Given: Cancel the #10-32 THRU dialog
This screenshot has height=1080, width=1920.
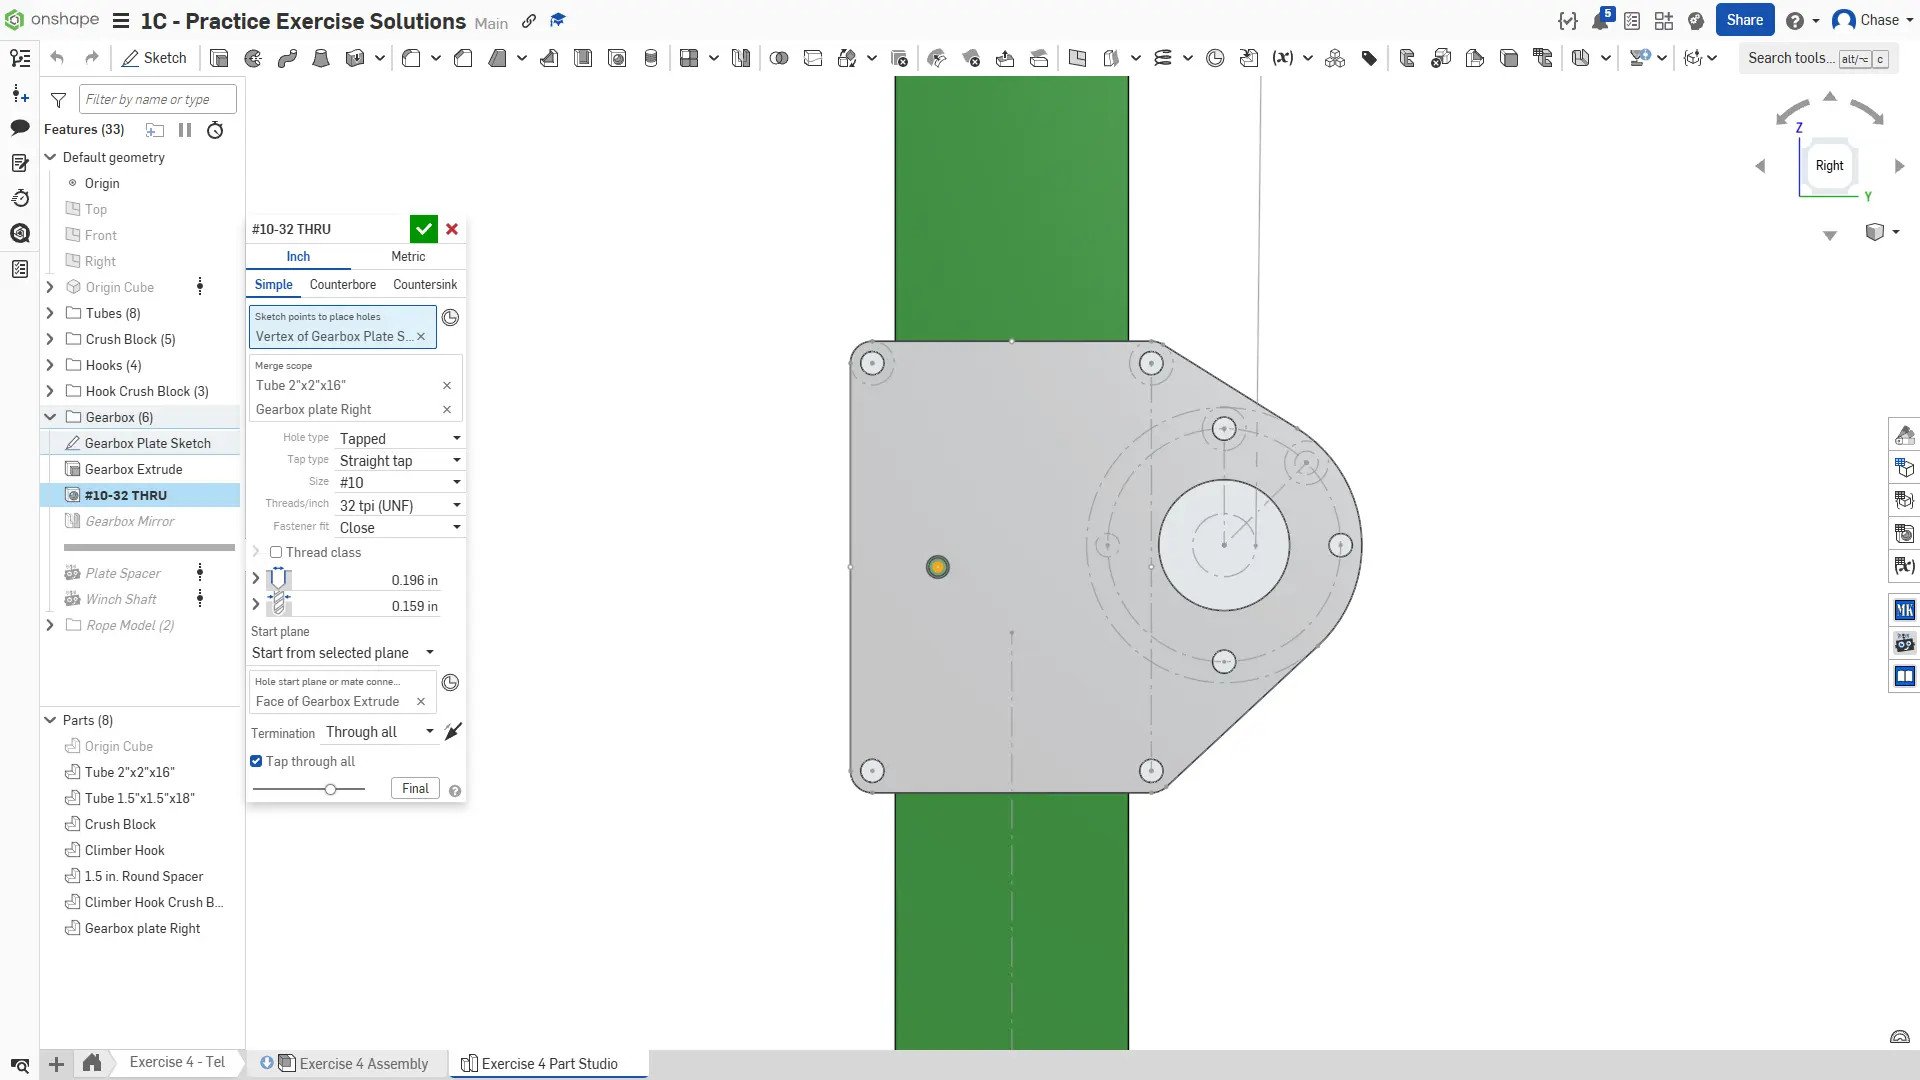Looking at the screenshot, I should click(x=452, y=229).
